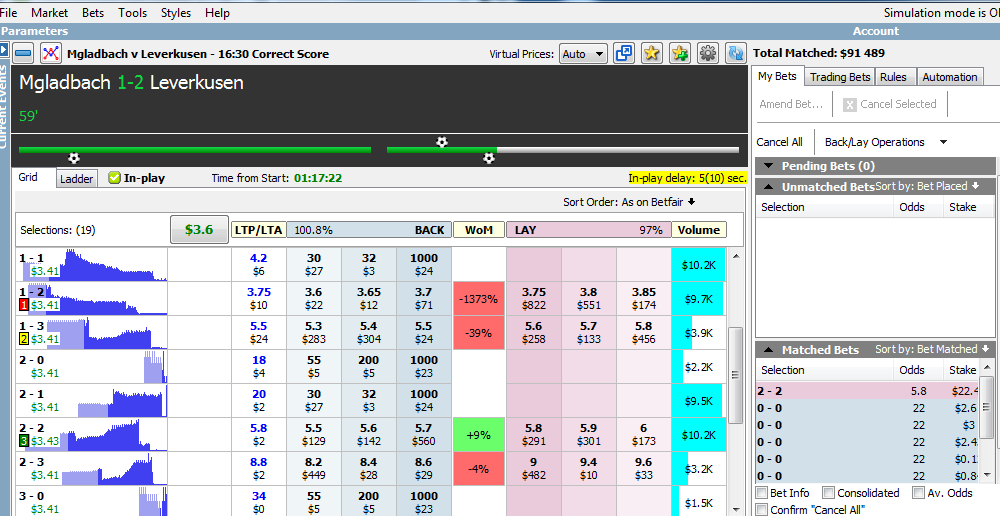Click the Cancel Selected X icon
This screenshot has height=516, width=1000.
tap(849, 105)
